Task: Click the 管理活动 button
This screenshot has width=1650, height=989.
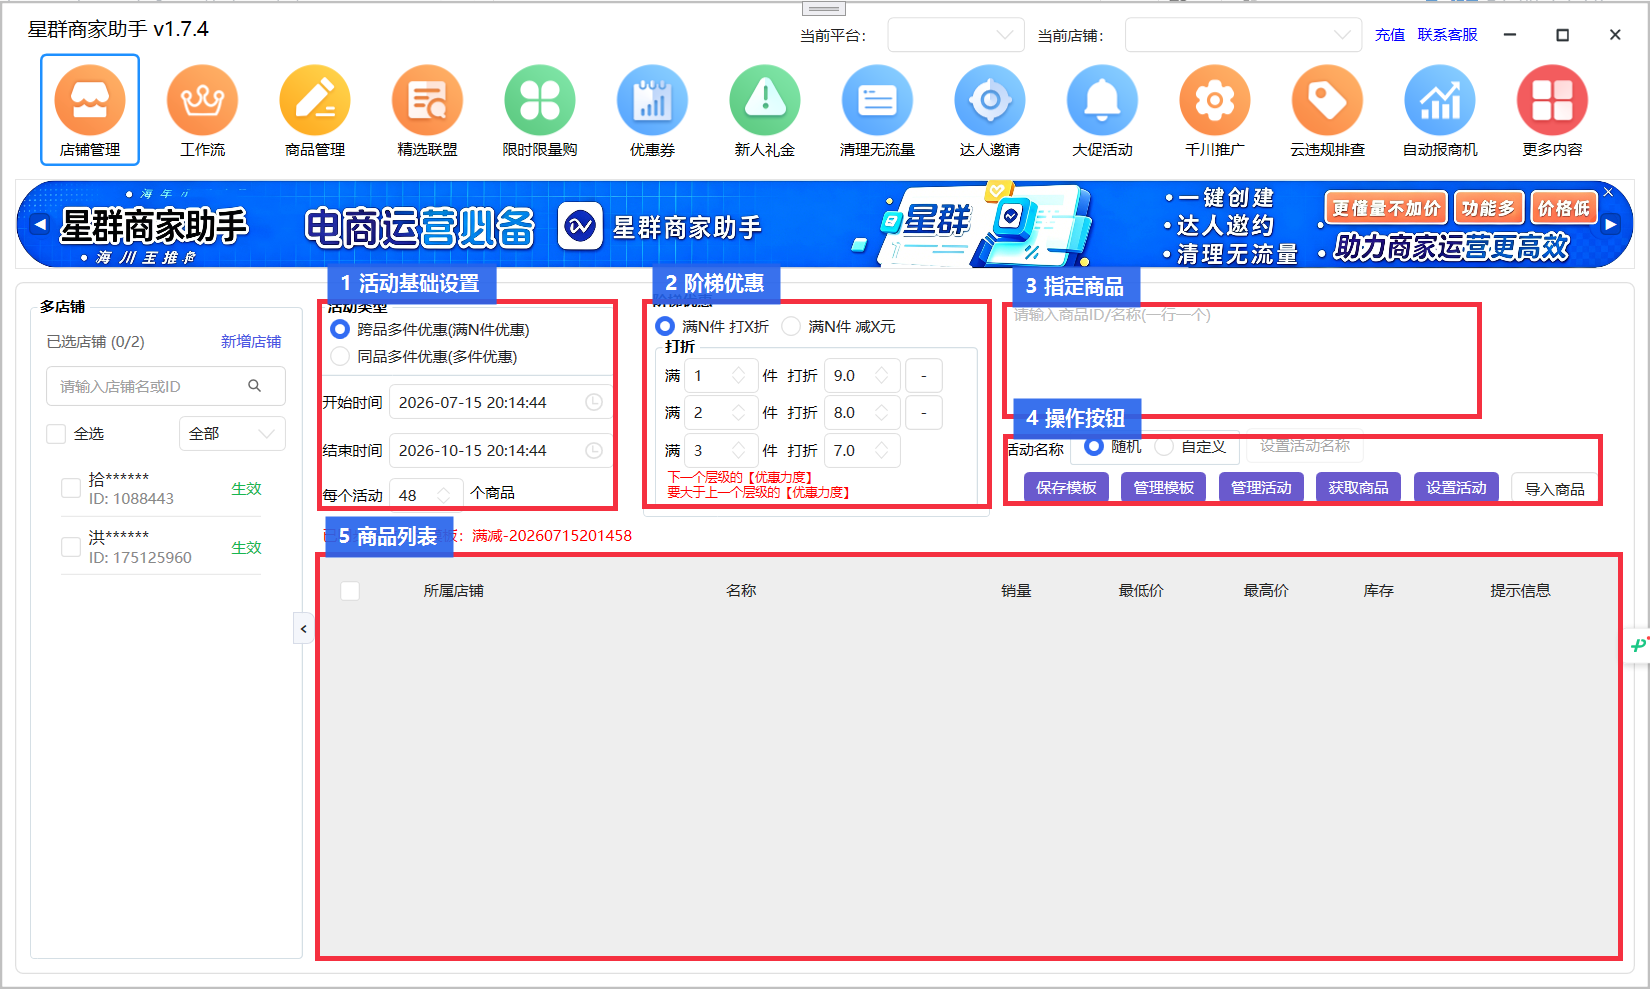Action: tap(1261, 487)
